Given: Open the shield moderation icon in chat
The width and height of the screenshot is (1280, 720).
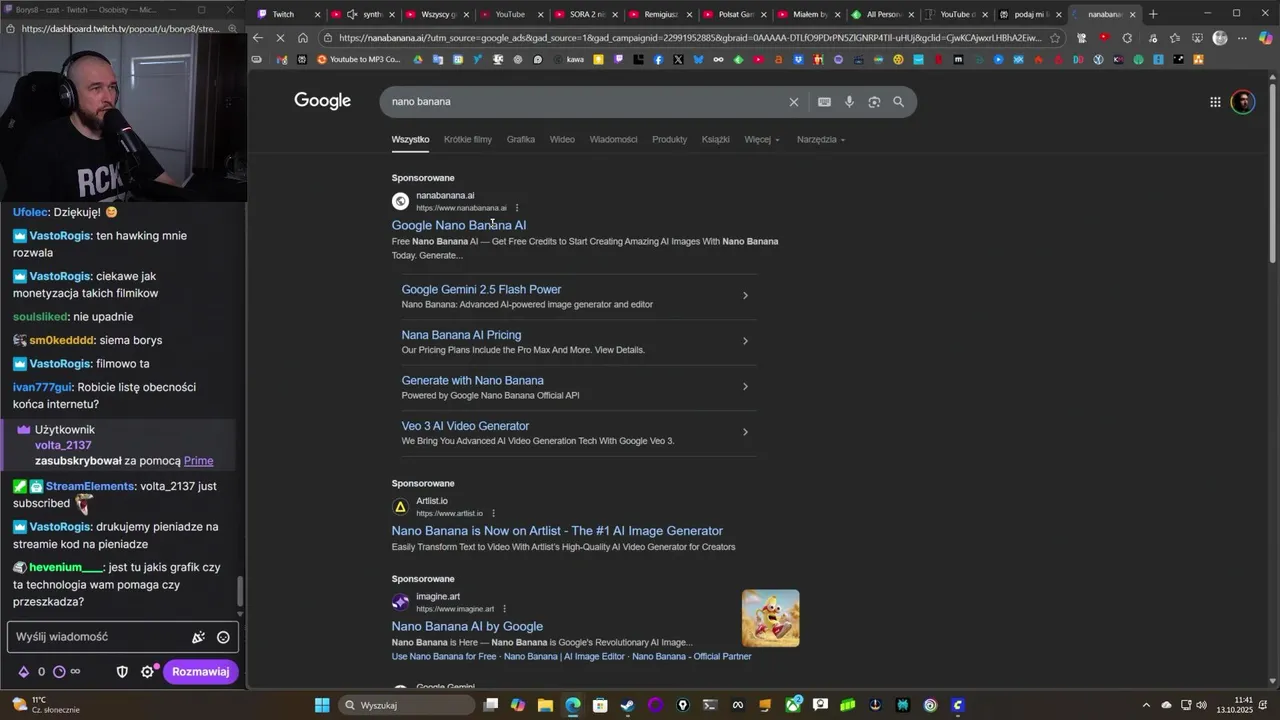Looking at the screenshot, I should pos(122,672).
